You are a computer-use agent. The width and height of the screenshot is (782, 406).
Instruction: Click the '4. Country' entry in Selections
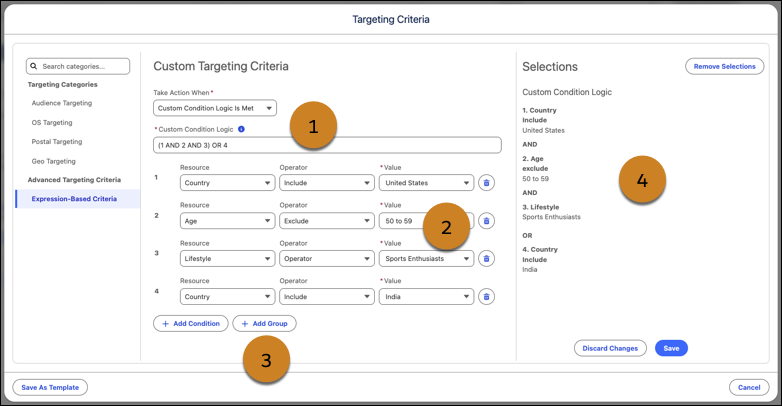540,249
